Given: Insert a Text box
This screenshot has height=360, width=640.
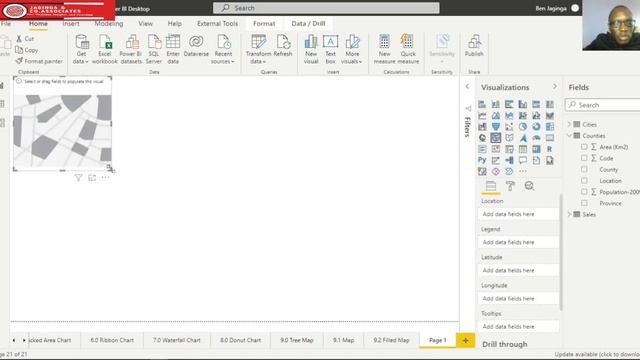Looking at the screenshot, I should coord(331,49).
